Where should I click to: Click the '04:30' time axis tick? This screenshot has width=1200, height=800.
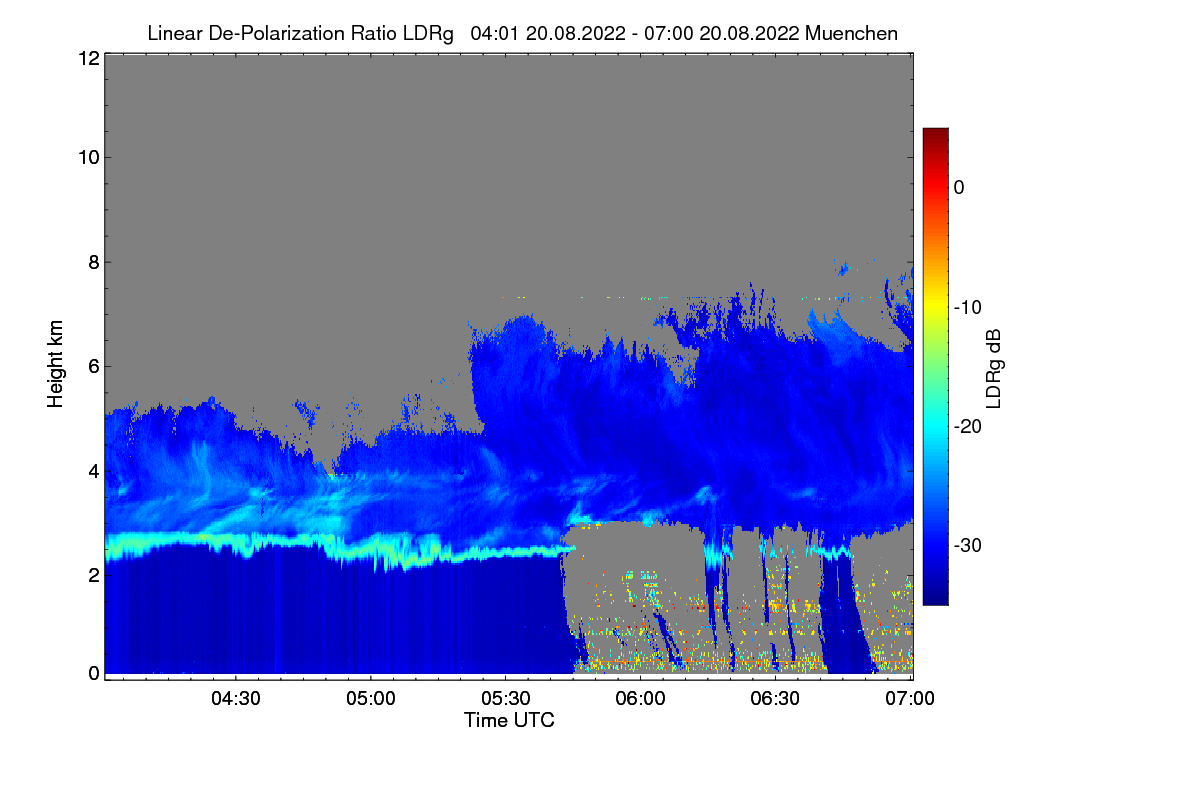point(236,698)
